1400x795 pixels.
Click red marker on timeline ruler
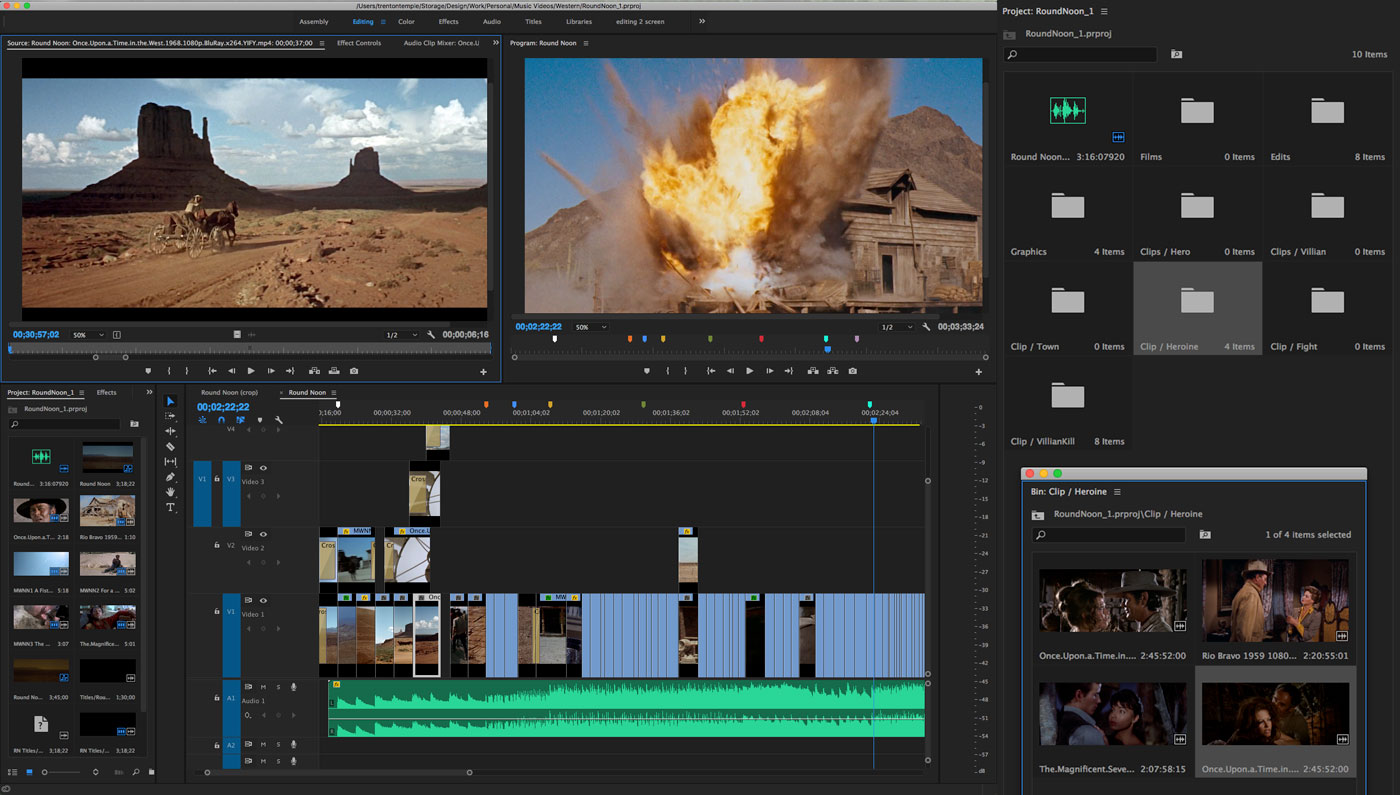tap(742, 404)
